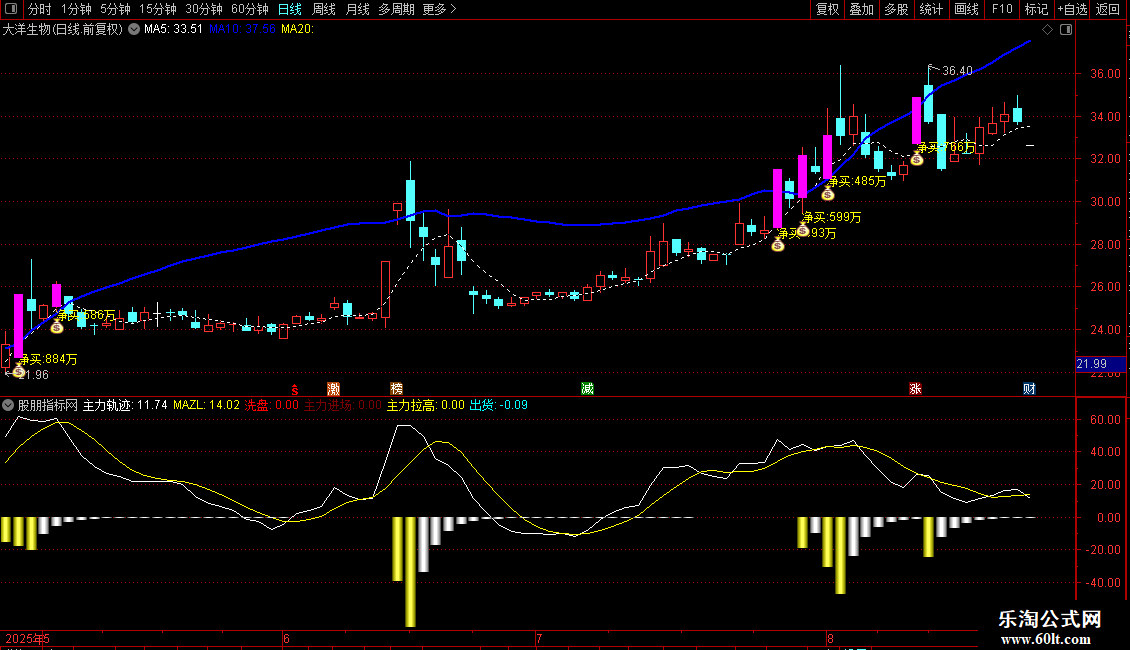Open the 统计 statistics tool

coord(931,9)
